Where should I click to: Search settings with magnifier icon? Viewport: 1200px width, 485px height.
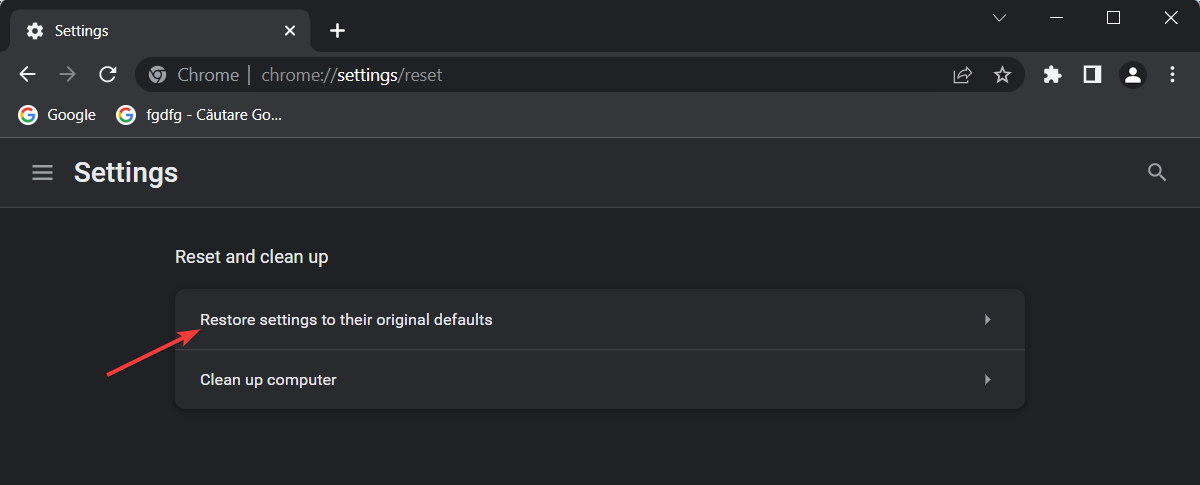(x=1157, y=173)
